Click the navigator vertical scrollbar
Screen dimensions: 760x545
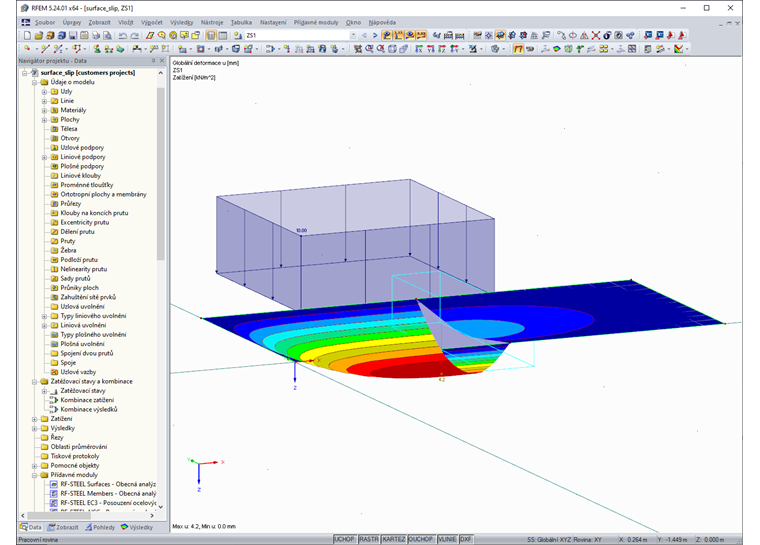click(x=161, y=175)
